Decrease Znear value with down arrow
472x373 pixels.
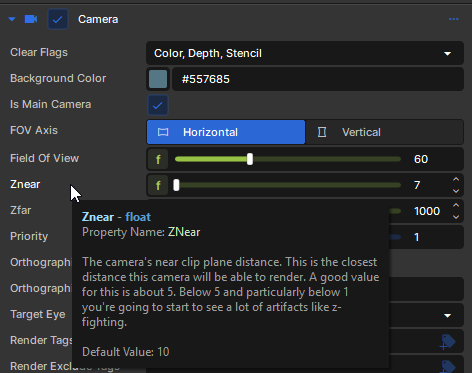point(456,191)
